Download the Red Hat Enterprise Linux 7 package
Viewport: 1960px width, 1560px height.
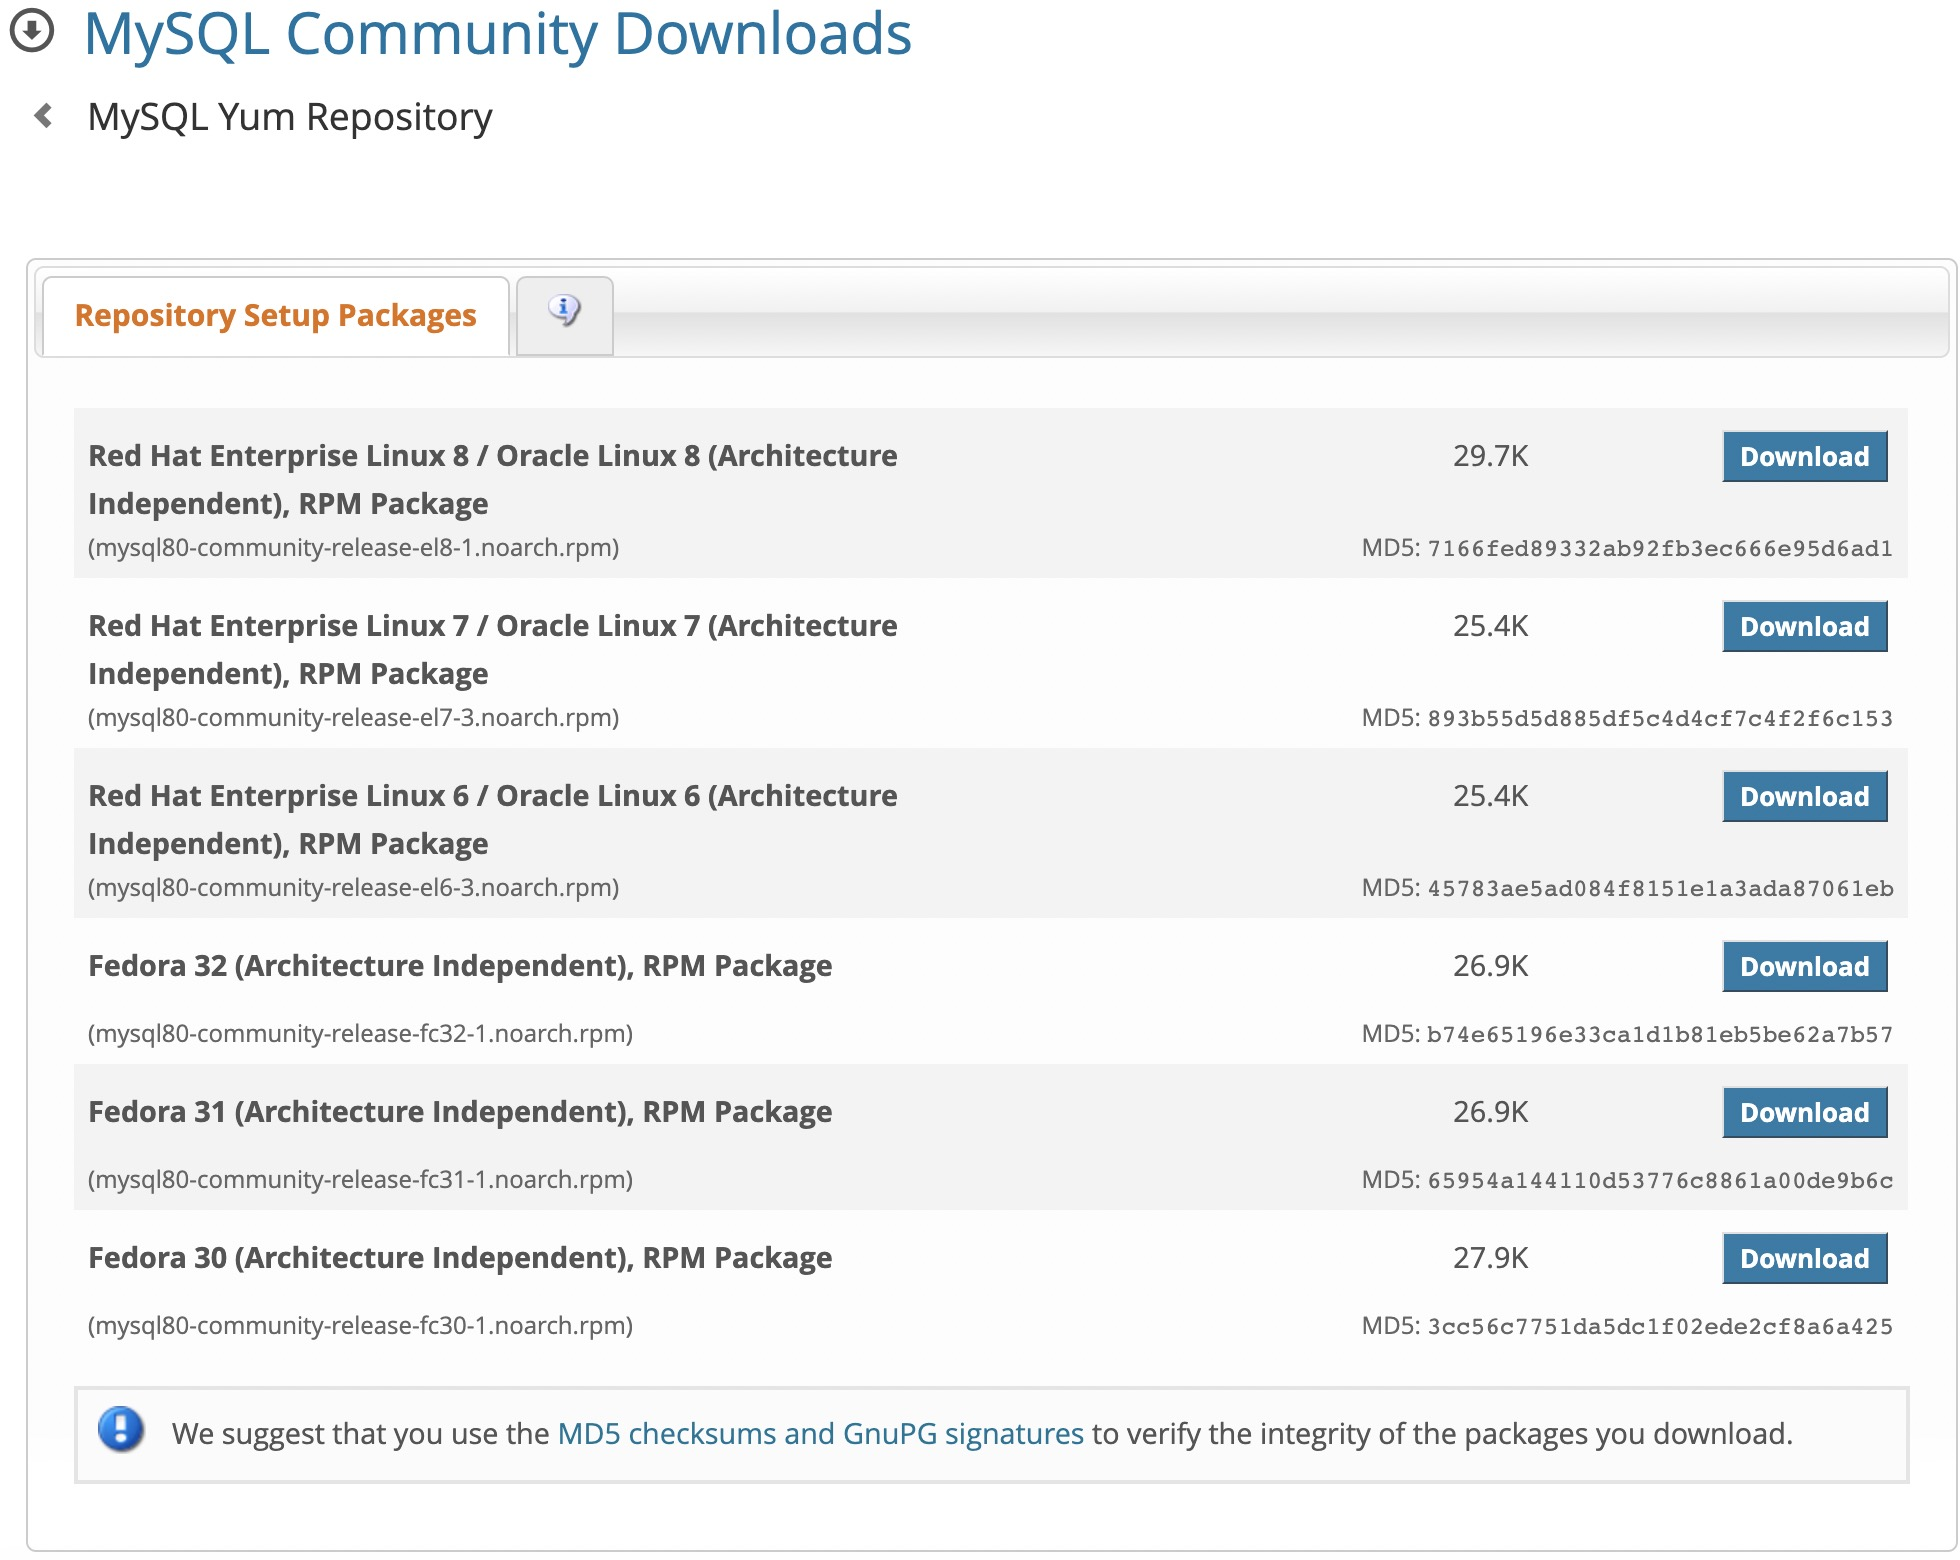(1804, 627)
